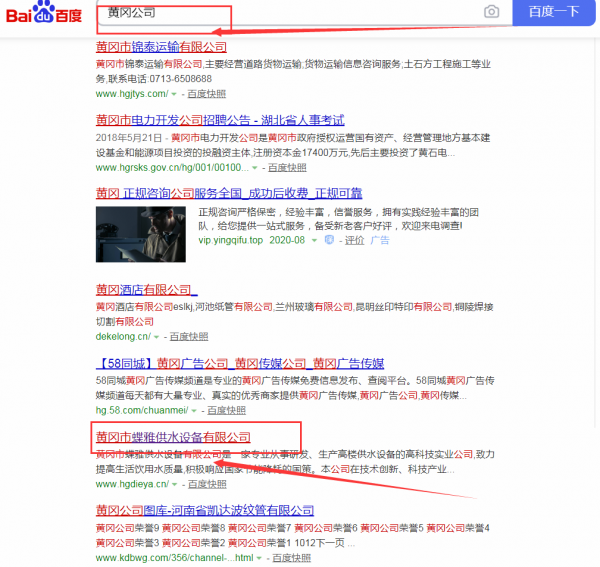
Task: Expand dropdown arrow next to www.hgdieya.cn
Action: (177, 484)
